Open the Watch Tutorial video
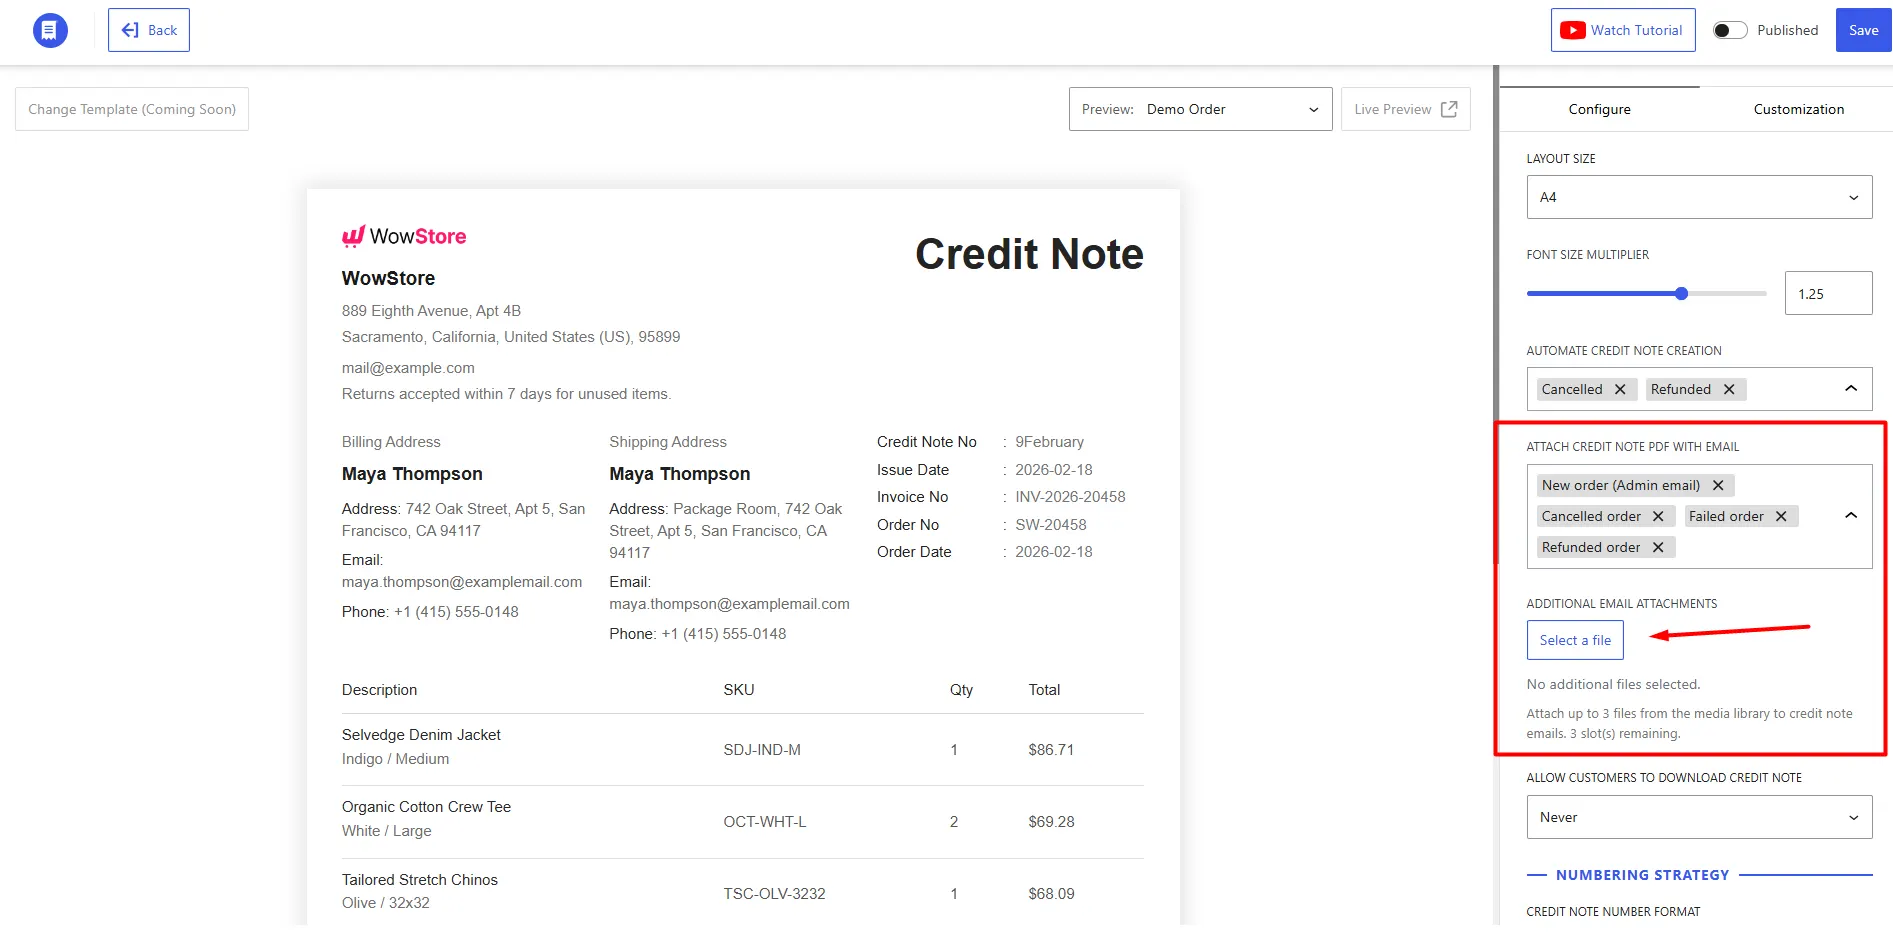 point(1623,30)
